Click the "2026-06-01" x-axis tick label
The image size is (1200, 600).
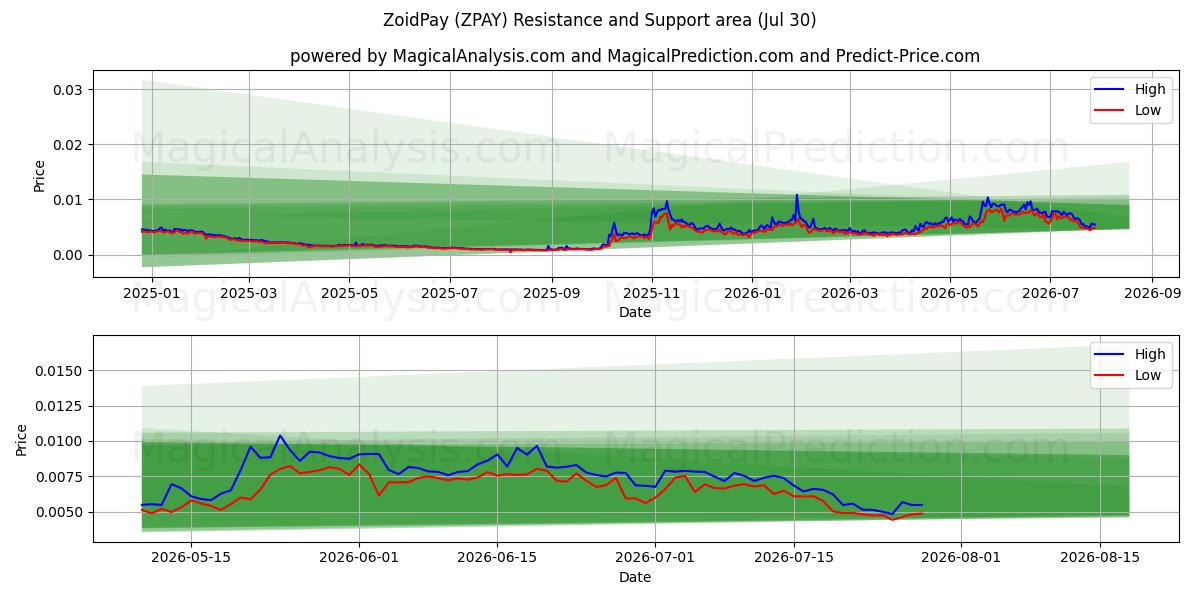pos(359,559)
